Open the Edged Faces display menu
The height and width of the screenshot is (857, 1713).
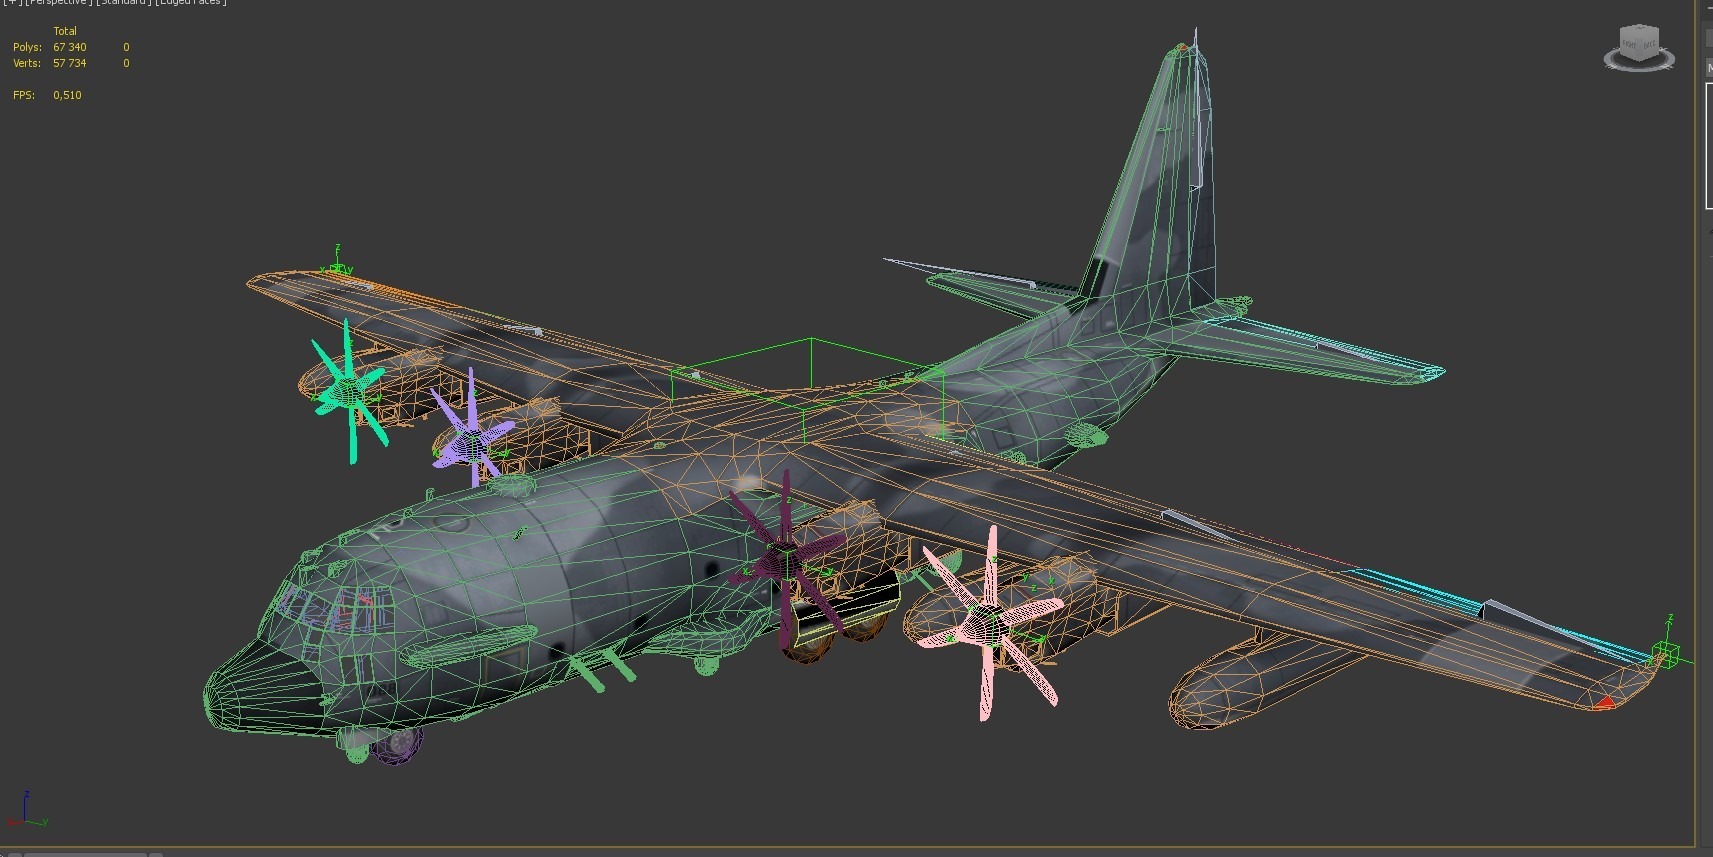191,3
